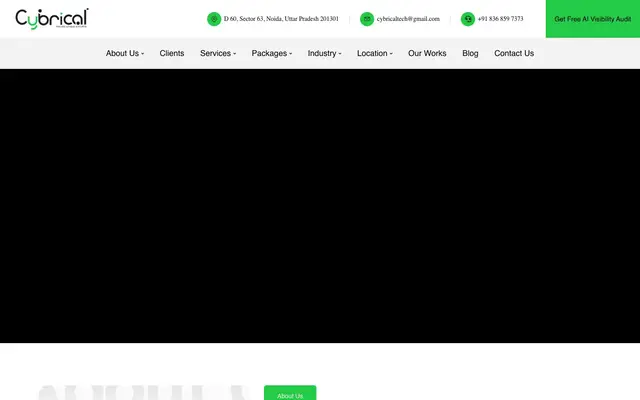The height and width of the screenshot is (400, 640).
Task: Click the green About Us button below banner
Action: [290, 393]
